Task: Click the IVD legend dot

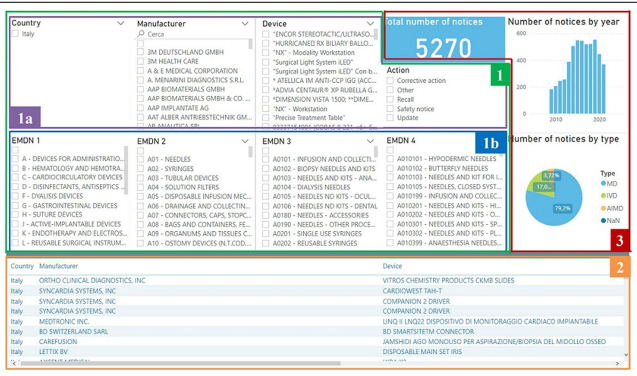Action: [603, 196]
